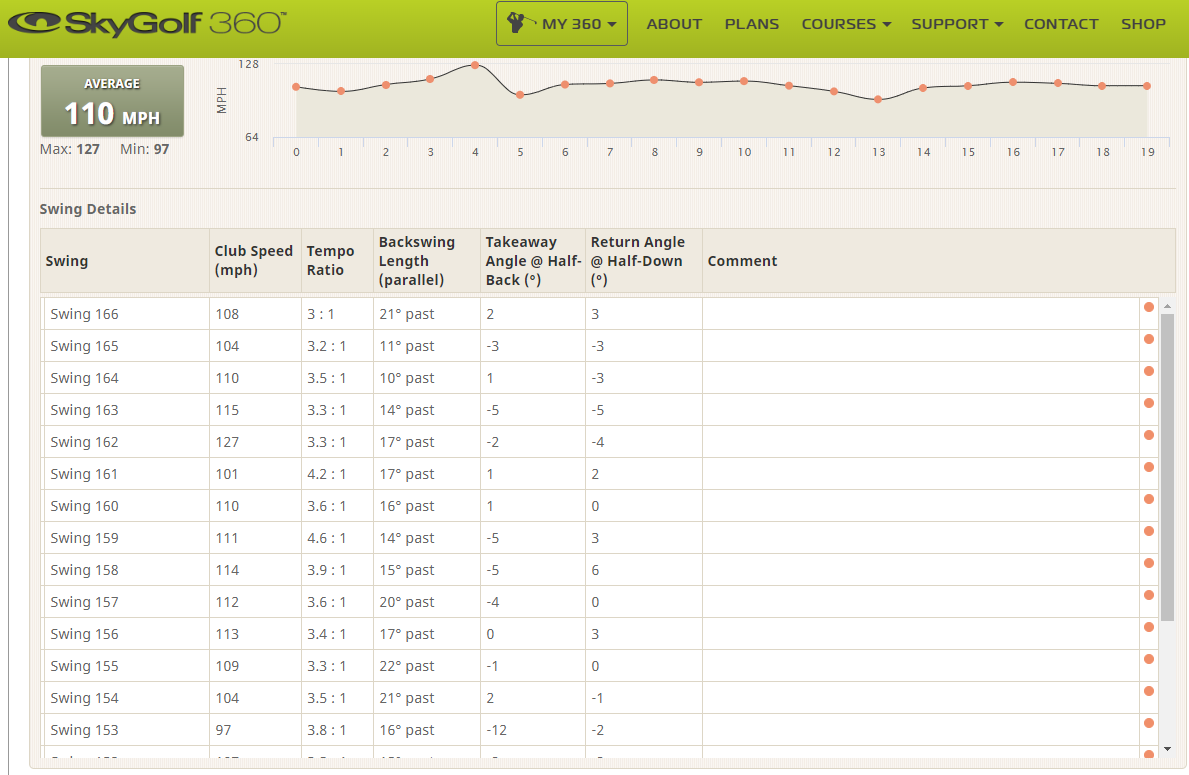This screenshot has width=1189, height=775.
Task: Click the orange dot in Swing 159 row
Action: [x=1149, y=531]
